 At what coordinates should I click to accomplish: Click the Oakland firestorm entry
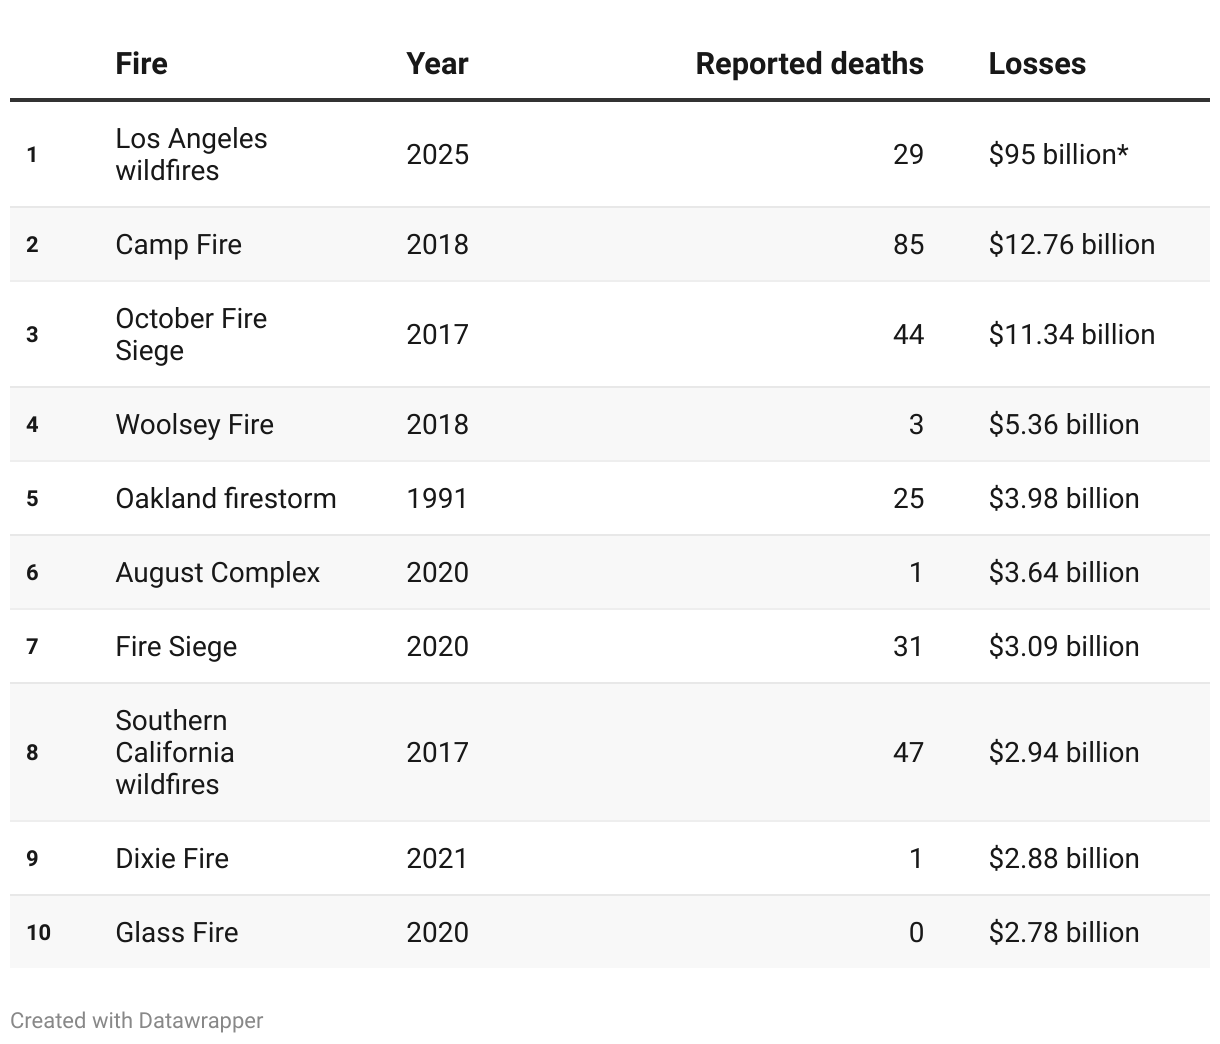[226, 499]
